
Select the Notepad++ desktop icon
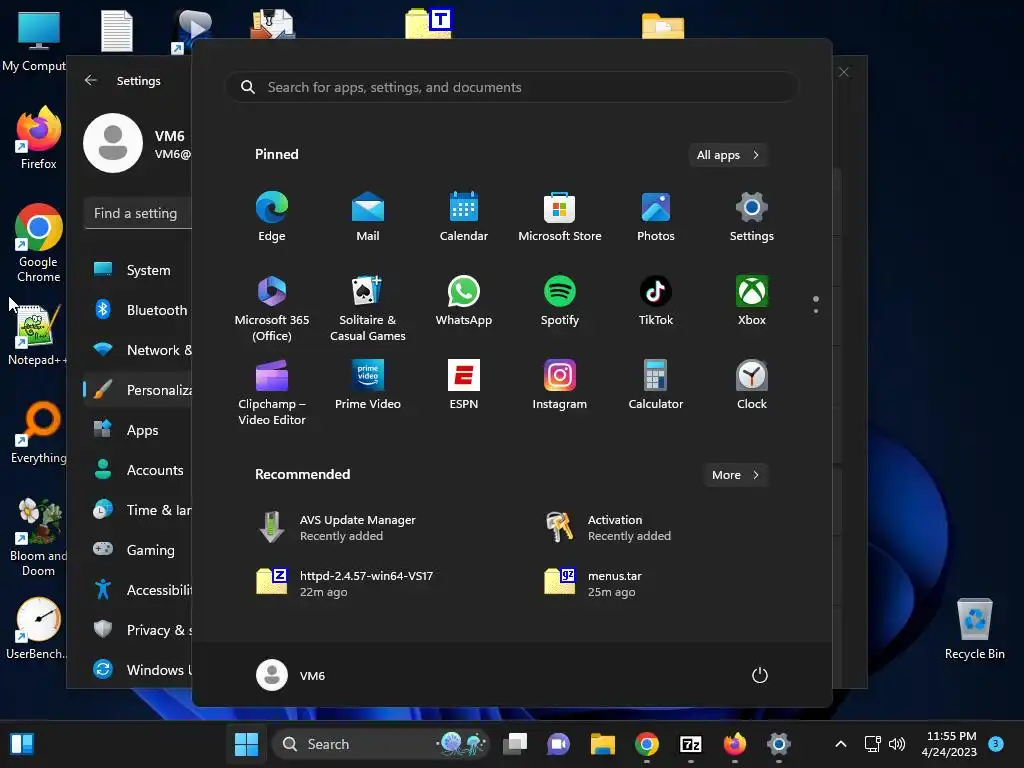click(x=38, y=334)
